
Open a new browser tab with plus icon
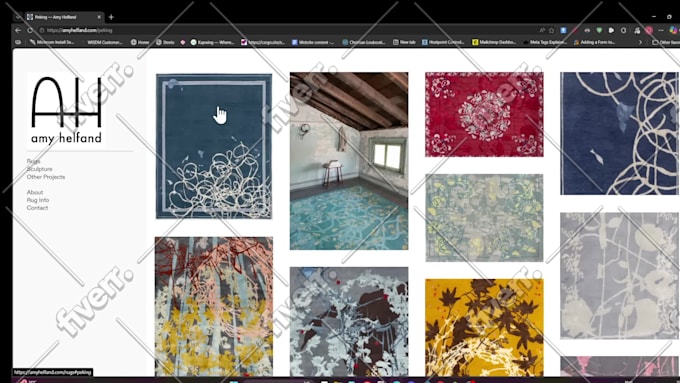point(111,17)
